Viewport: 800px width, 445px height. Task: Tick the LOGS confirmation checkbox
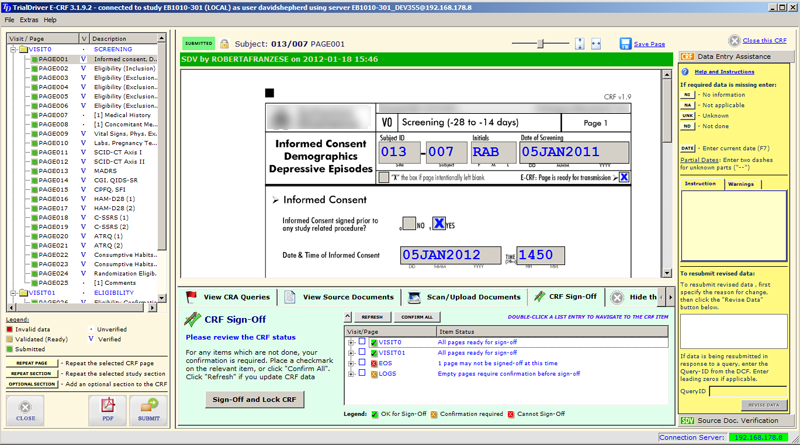click(362, 373)
